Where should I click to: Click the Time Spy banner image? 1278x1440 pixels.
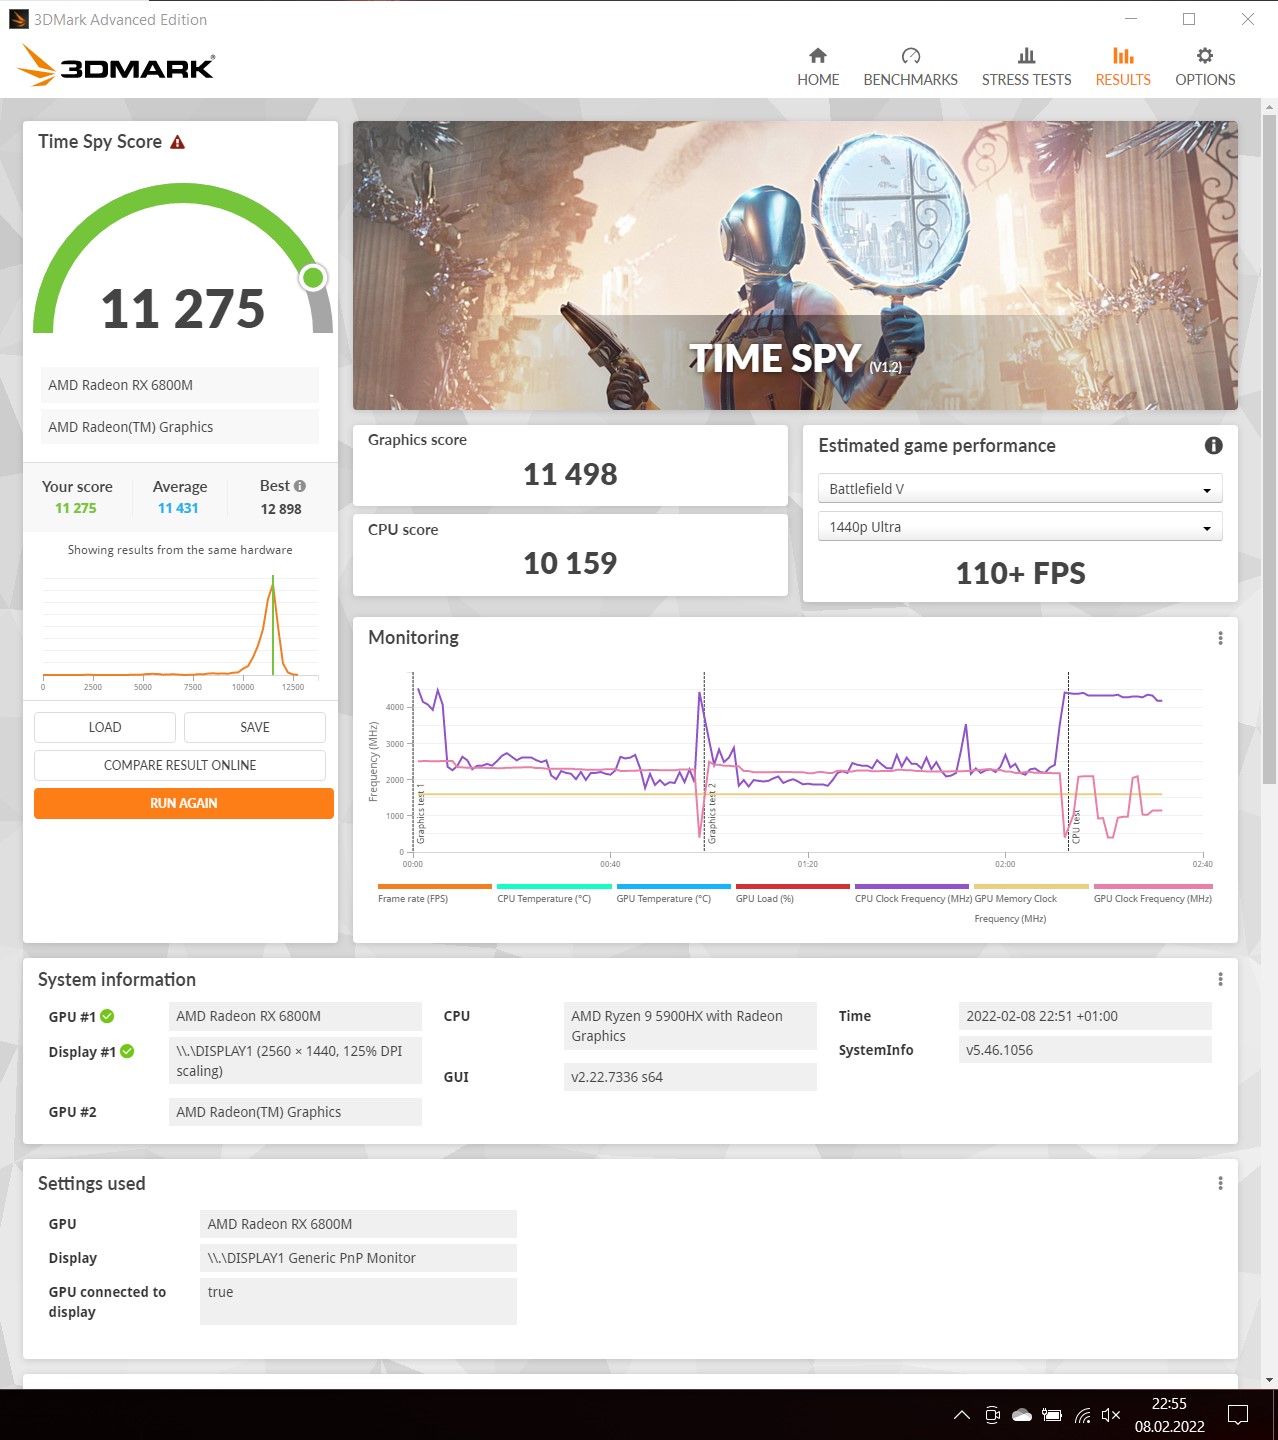click(795, 265)
